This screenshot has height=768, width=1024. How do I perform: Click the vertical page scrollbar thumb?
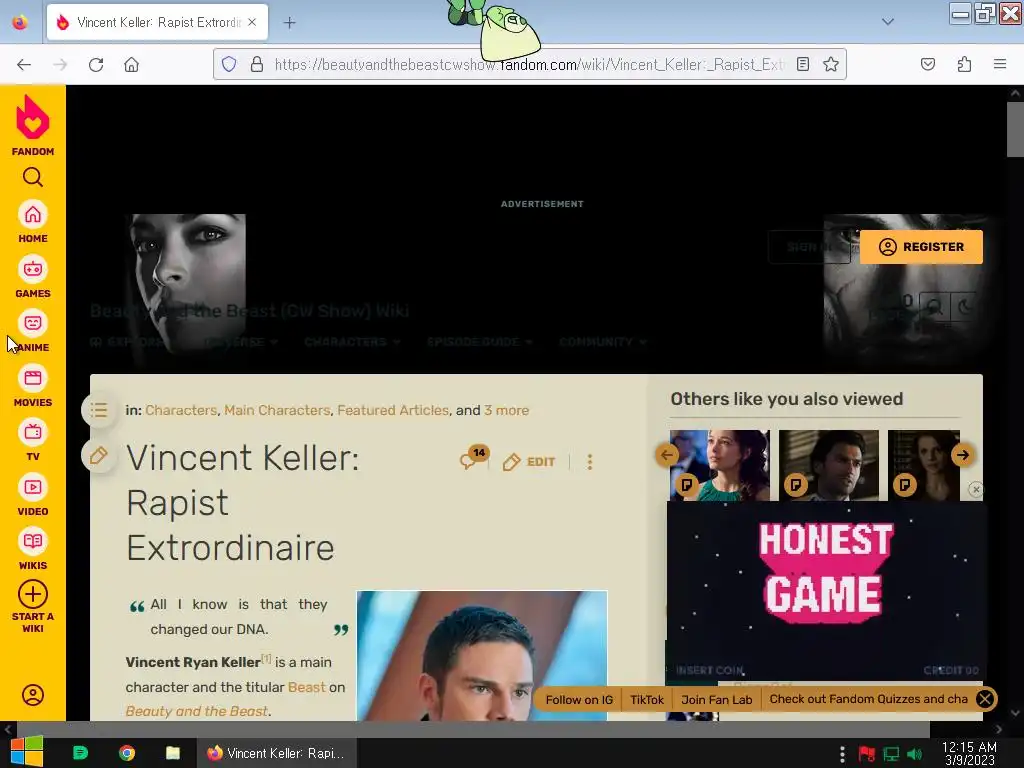click(x=1015, y=129)
